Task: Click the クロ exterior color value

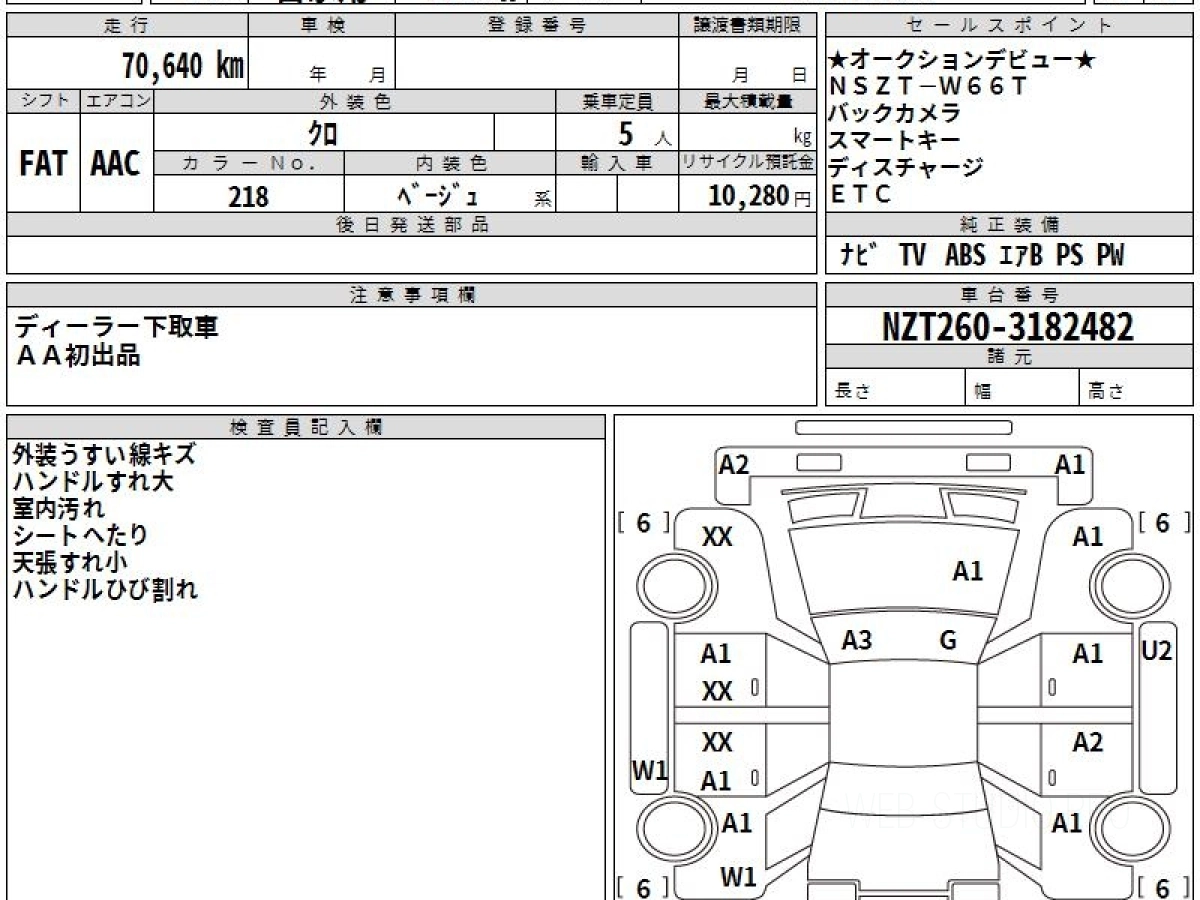Action: click(x=324, y=133)
